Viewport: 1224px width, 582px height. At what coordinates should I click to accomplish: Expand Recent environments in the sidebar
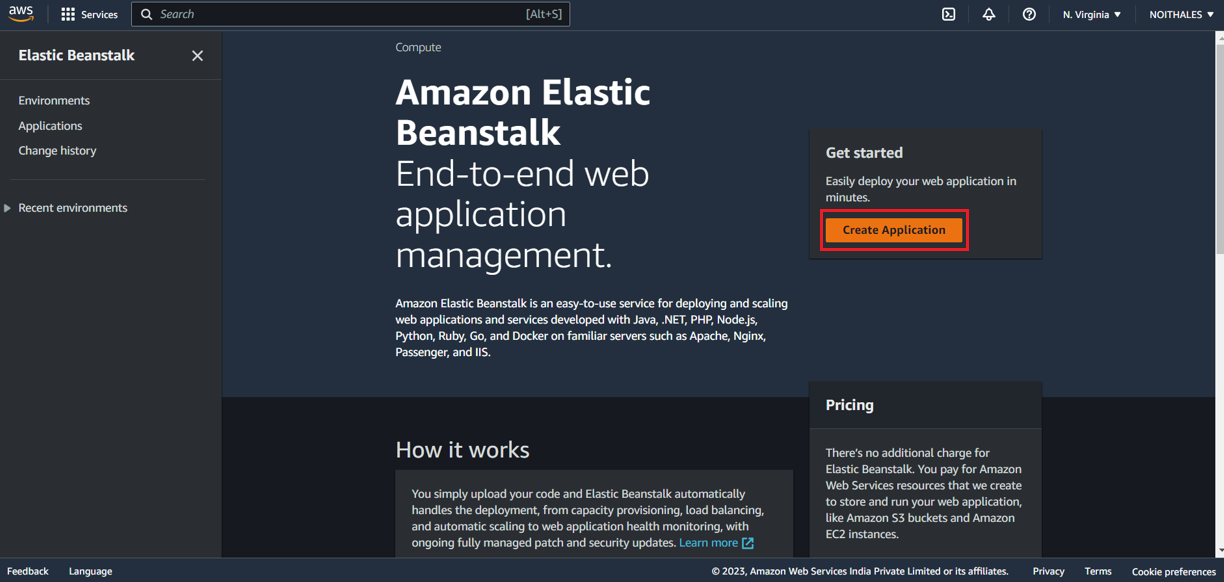[74, 207]
